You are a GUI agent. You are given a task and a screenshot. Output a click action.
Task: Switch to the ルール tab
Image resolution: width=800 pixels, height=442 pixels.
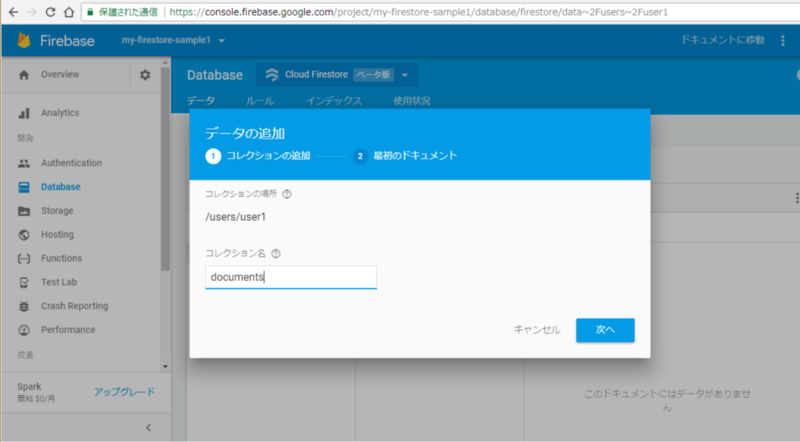coord(260,101)
